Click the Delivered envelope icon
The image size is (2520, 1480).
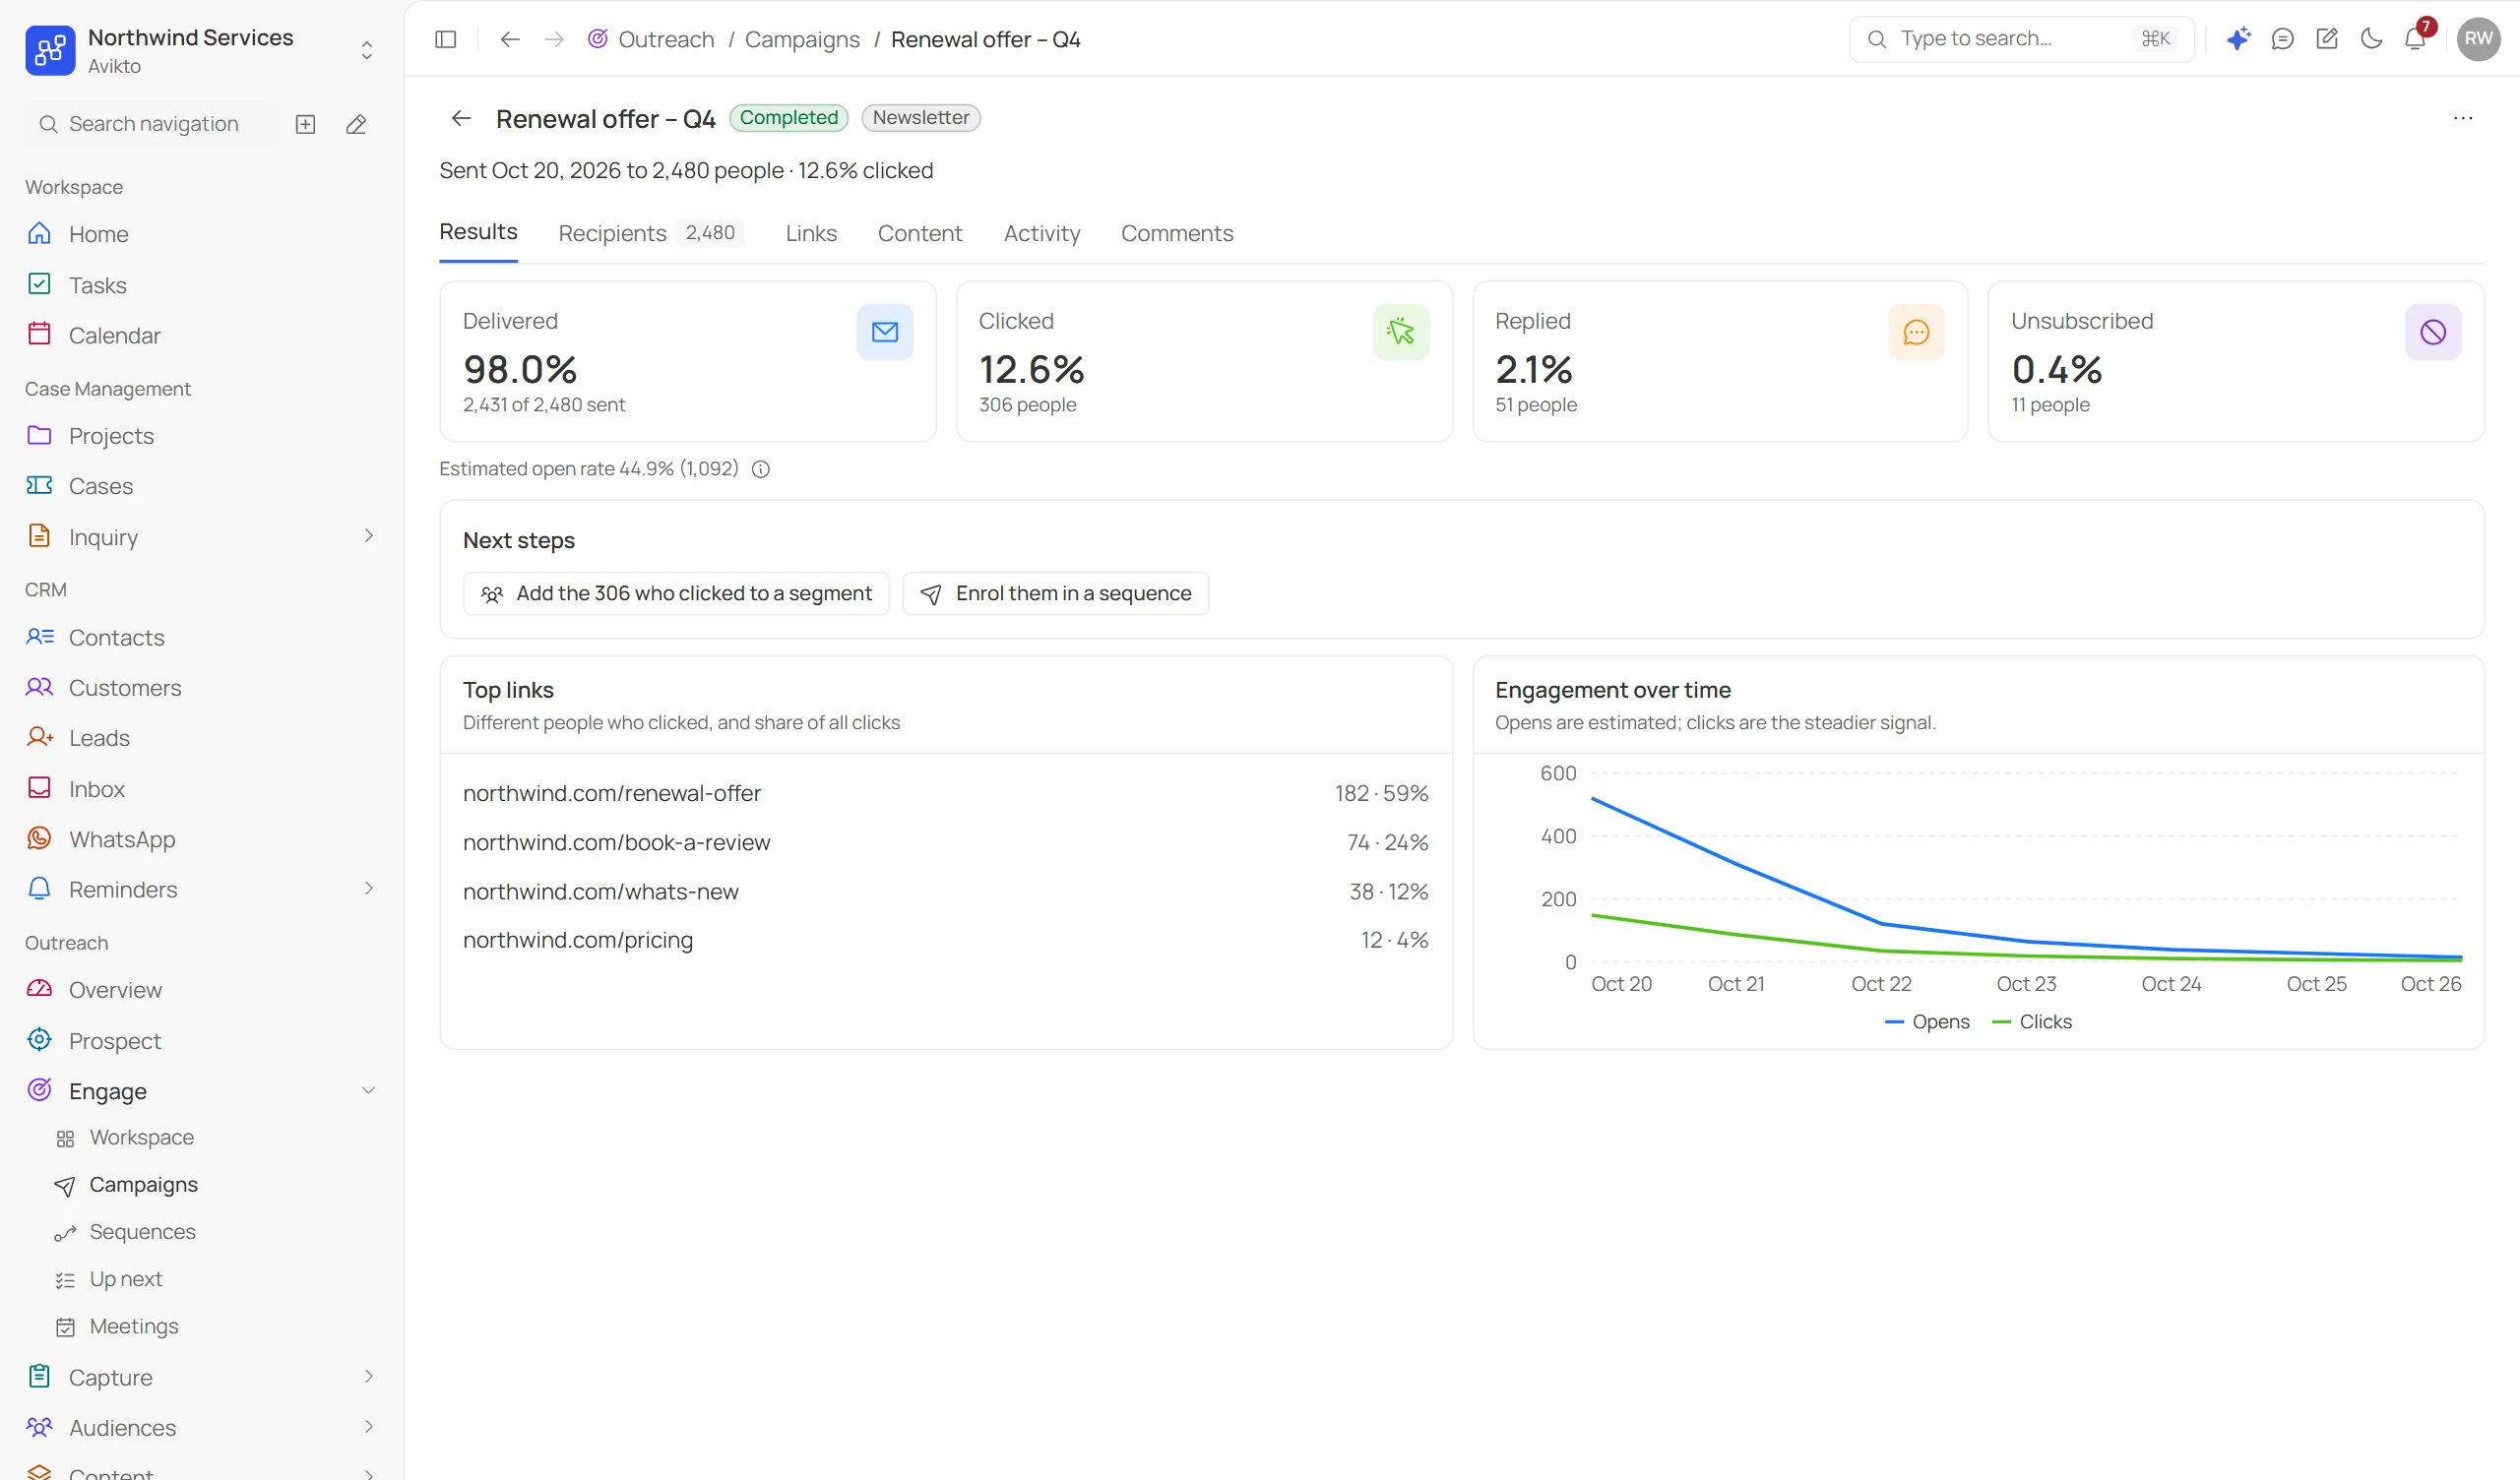[885, 332]
